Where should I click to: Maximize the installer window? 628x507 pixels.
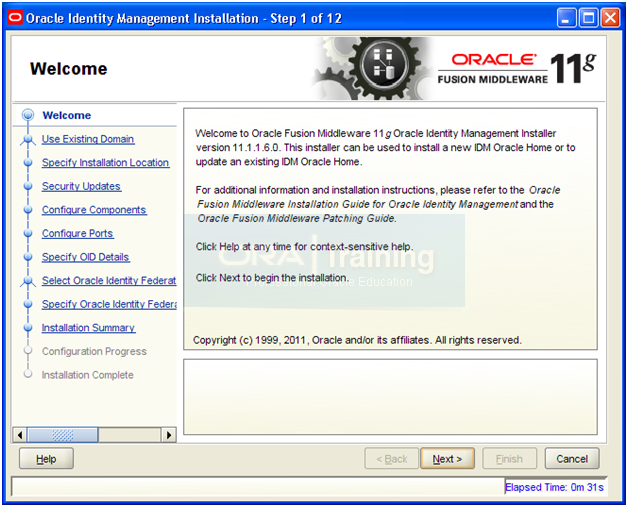click(x=588, y=18)
